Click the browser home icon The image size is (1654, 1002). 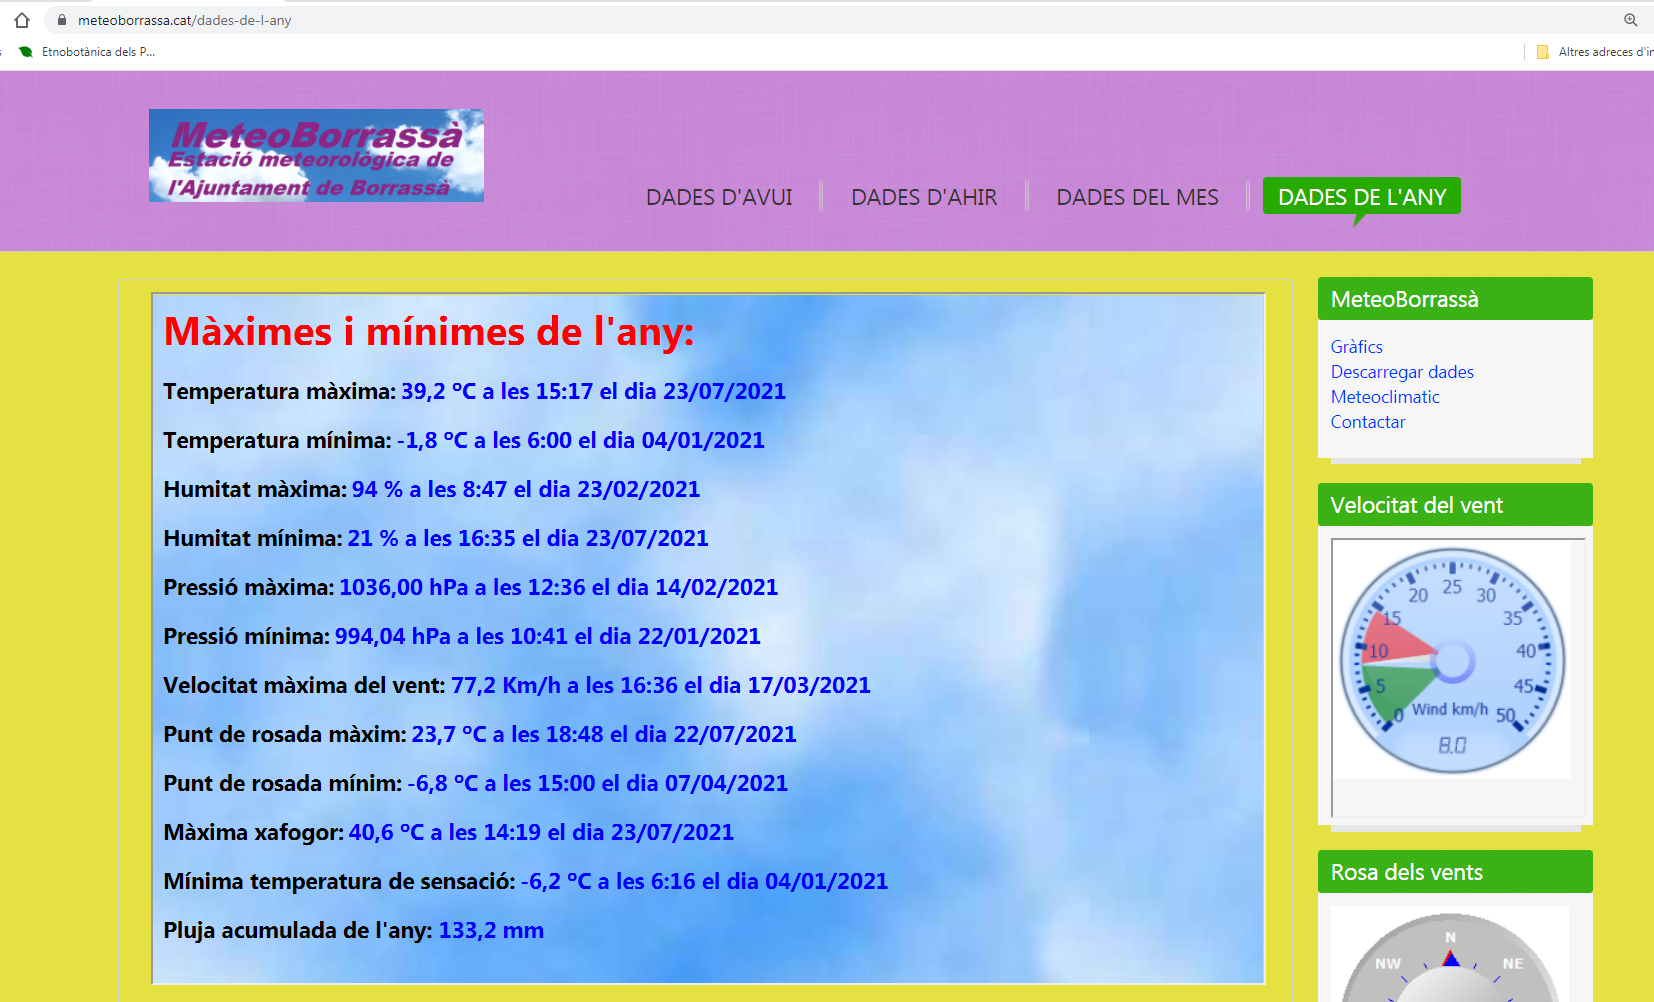(22, 20)
